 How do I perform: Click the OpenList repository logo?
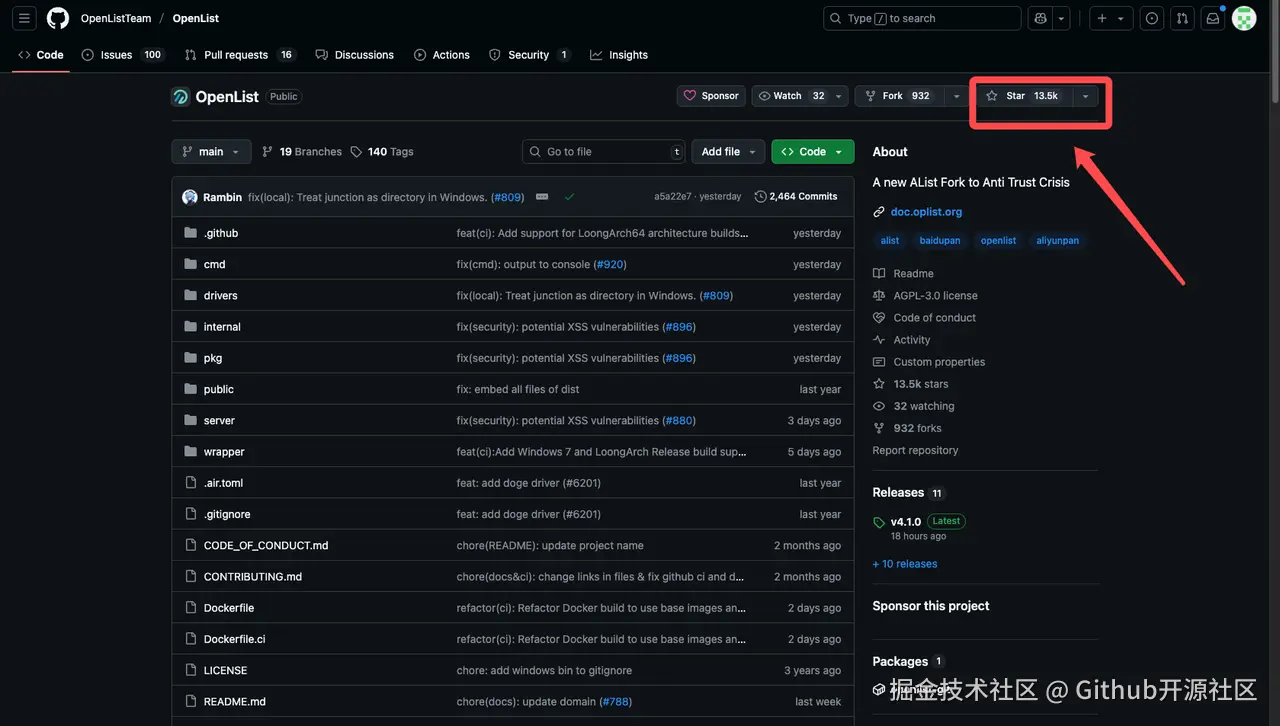pos(181,97)
